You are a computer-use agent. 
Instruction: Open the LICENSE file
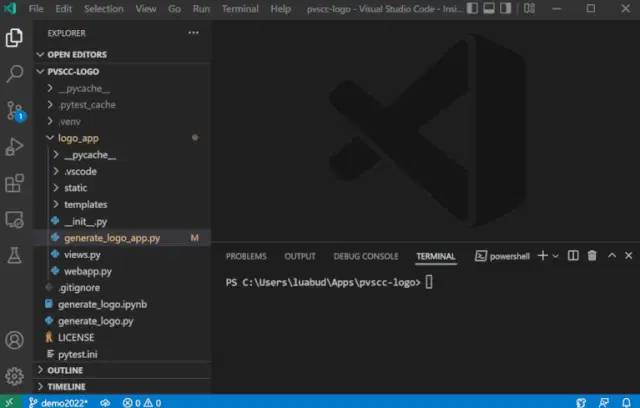coord(122,337)
